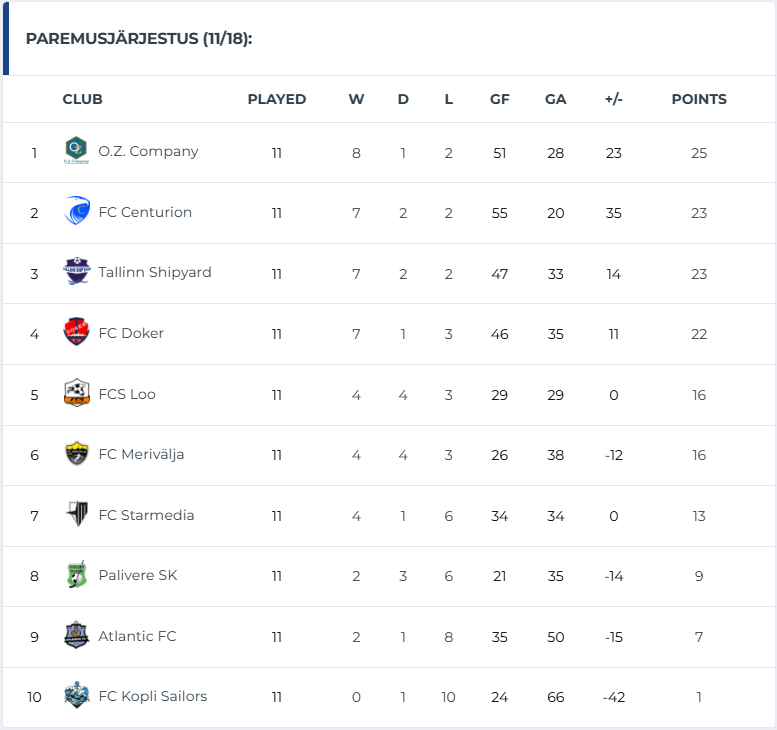Open the Tallinn Shipyard team link

click(155, 273)
